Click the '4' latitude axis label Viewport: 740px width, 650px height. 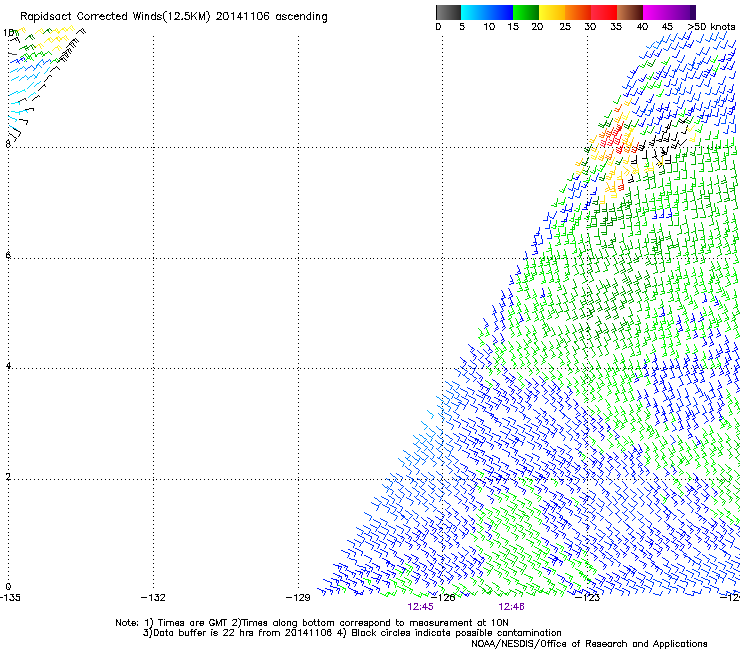(8, 366)
